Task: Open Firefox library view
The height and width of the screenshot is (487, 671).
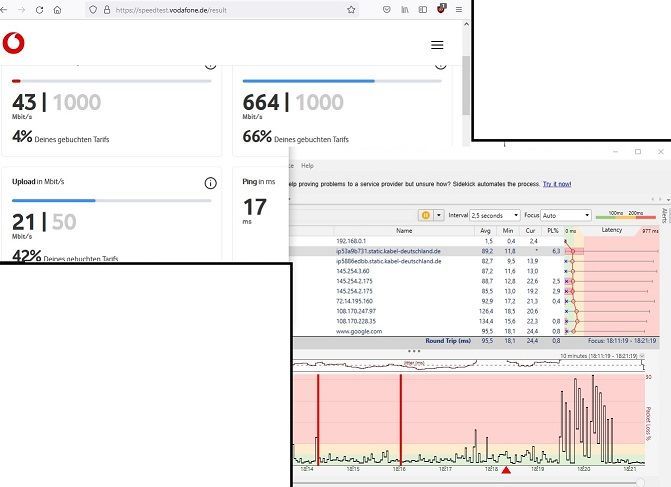Action: pyautogui.click(x=405, y=9)
